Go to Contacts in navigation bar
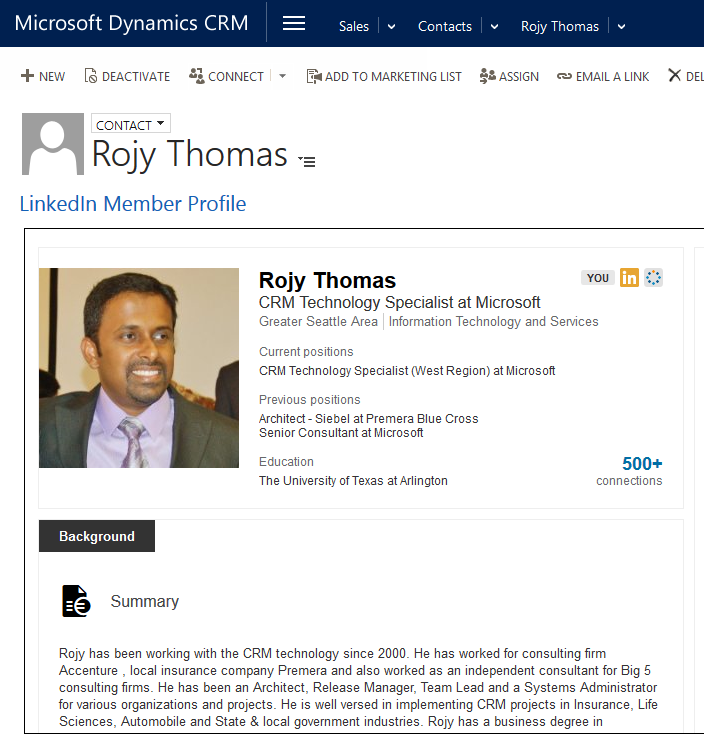Viewport: 704px width, 741px height. coord(445,26)
